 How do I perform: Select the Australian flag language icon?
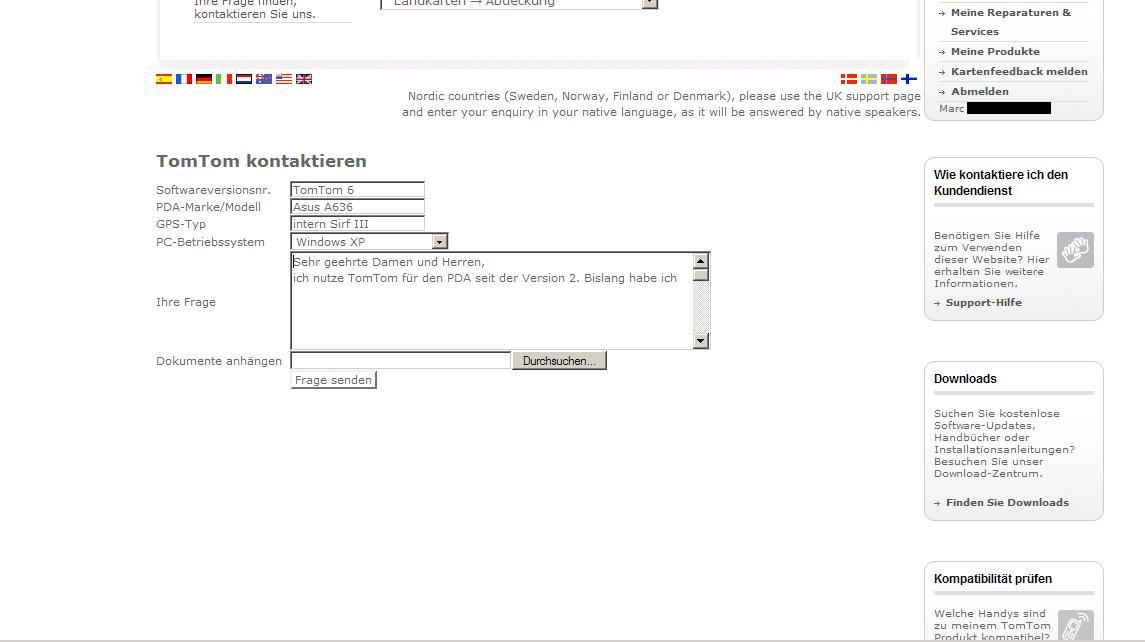point(264,79)
